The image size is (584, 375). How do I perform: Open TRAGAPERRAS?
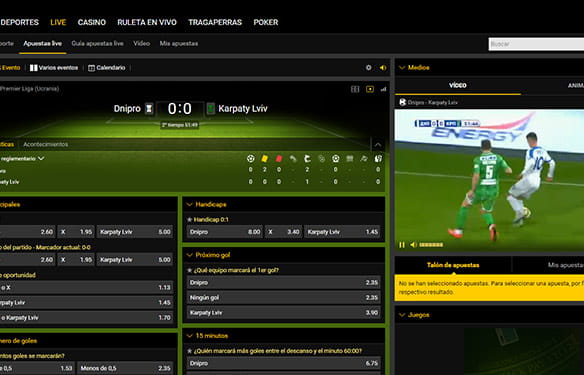click(x=215, y=22)
